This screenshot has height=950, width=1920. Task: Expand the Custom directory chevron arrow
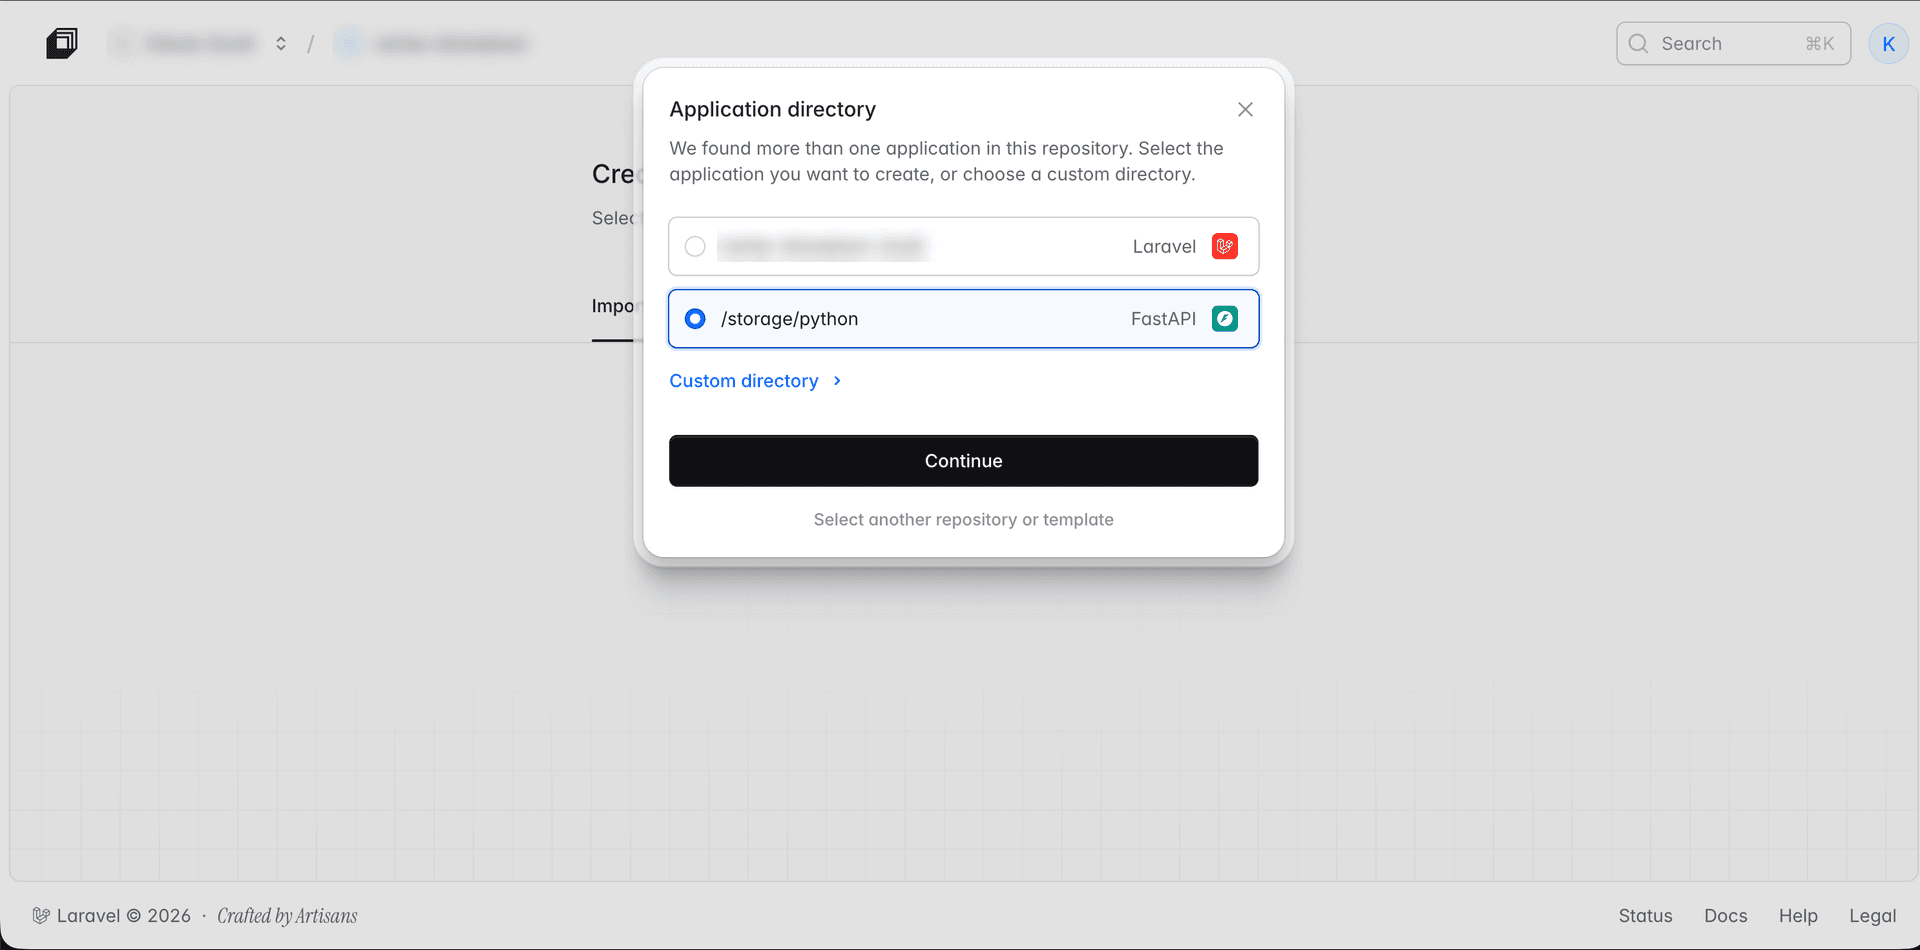tap(837, 381)
